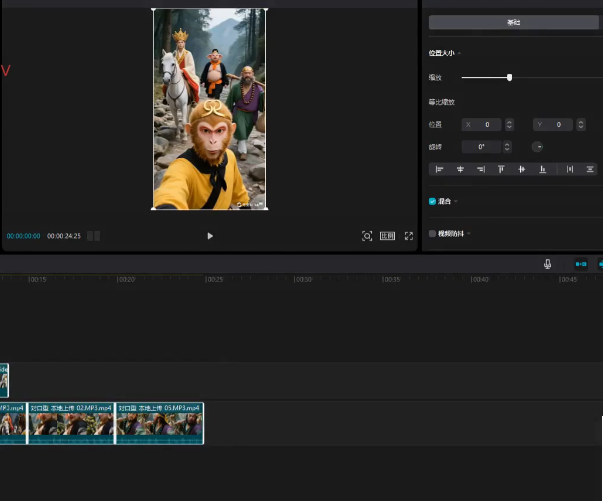This screenshot has height=501, width=603.
Task: Expand the 视频防抖 section arrow
Action: coord(468,233)
